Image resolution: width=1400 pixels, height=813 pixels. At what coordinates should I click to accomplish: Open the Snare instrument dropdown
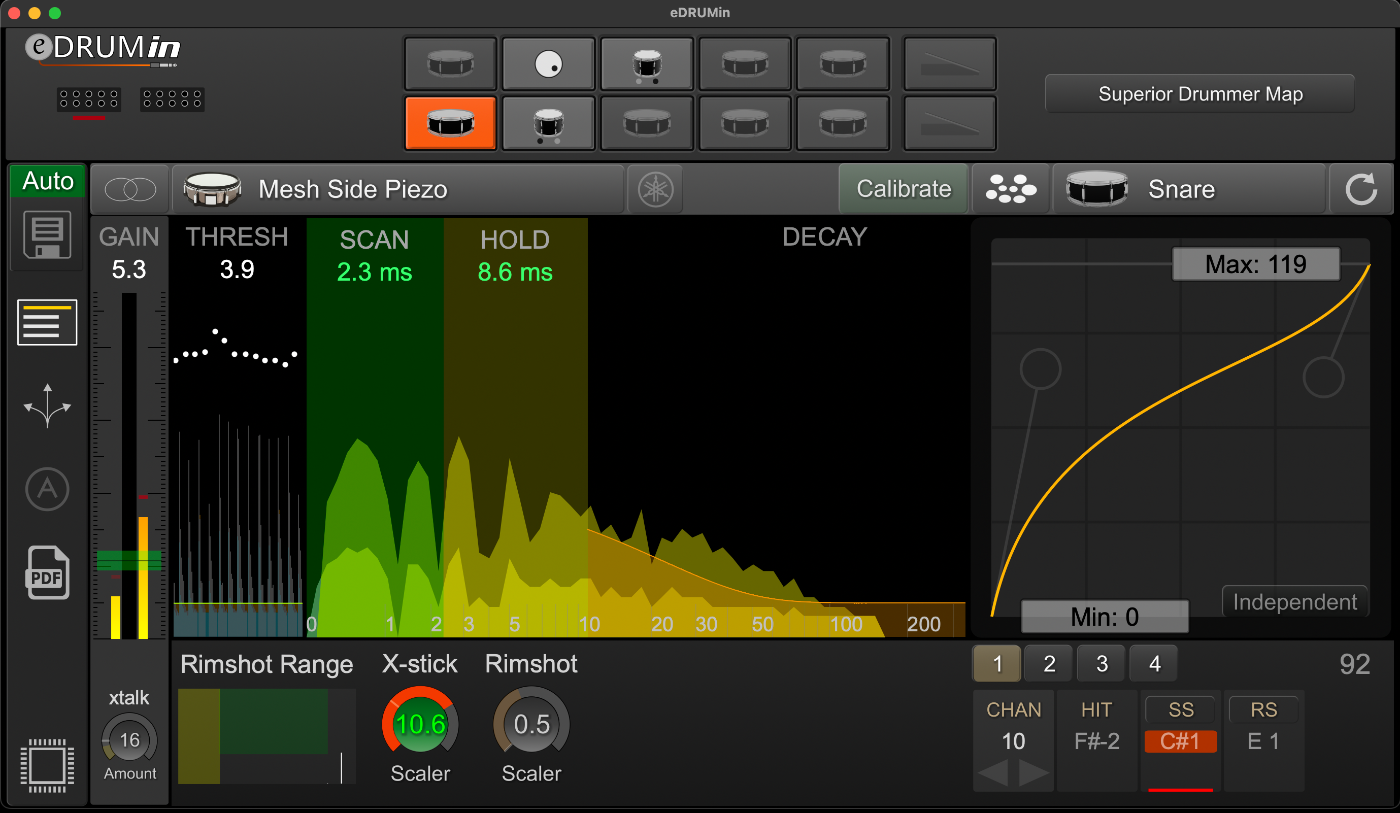click(x=1189, y=189)
